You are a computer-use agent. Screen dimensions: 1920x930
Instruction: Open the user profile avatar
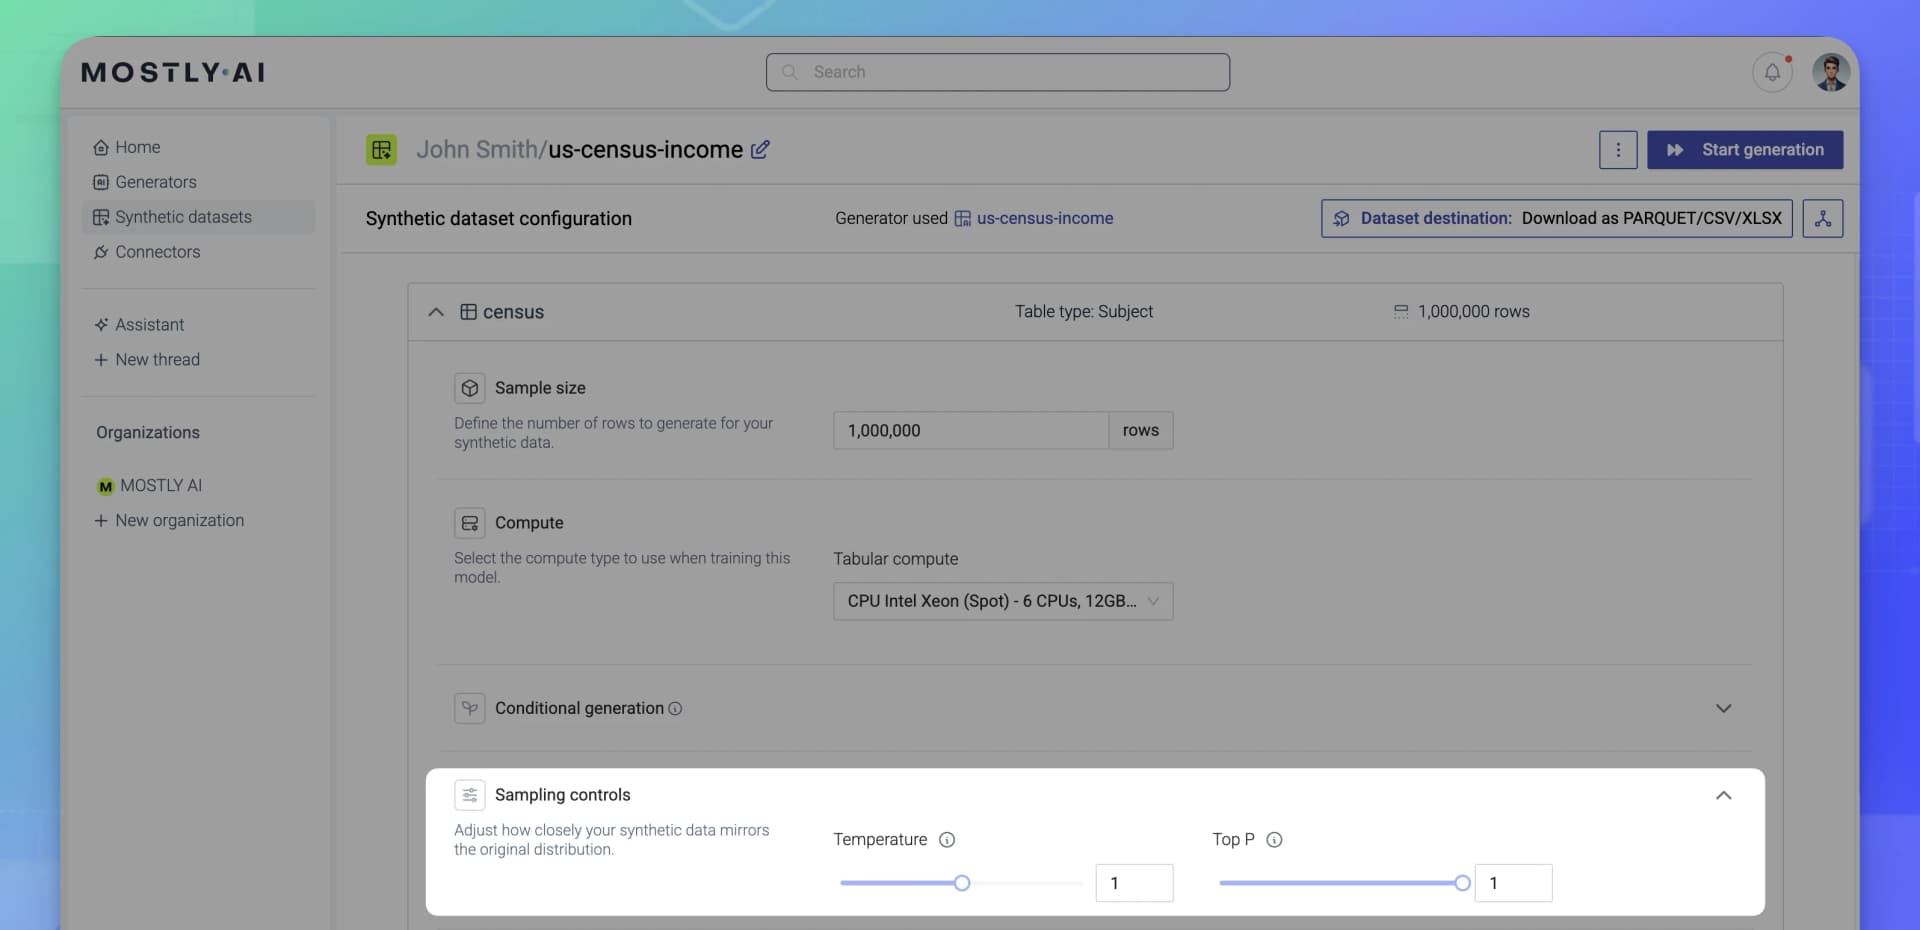[x=1831, y=72]
